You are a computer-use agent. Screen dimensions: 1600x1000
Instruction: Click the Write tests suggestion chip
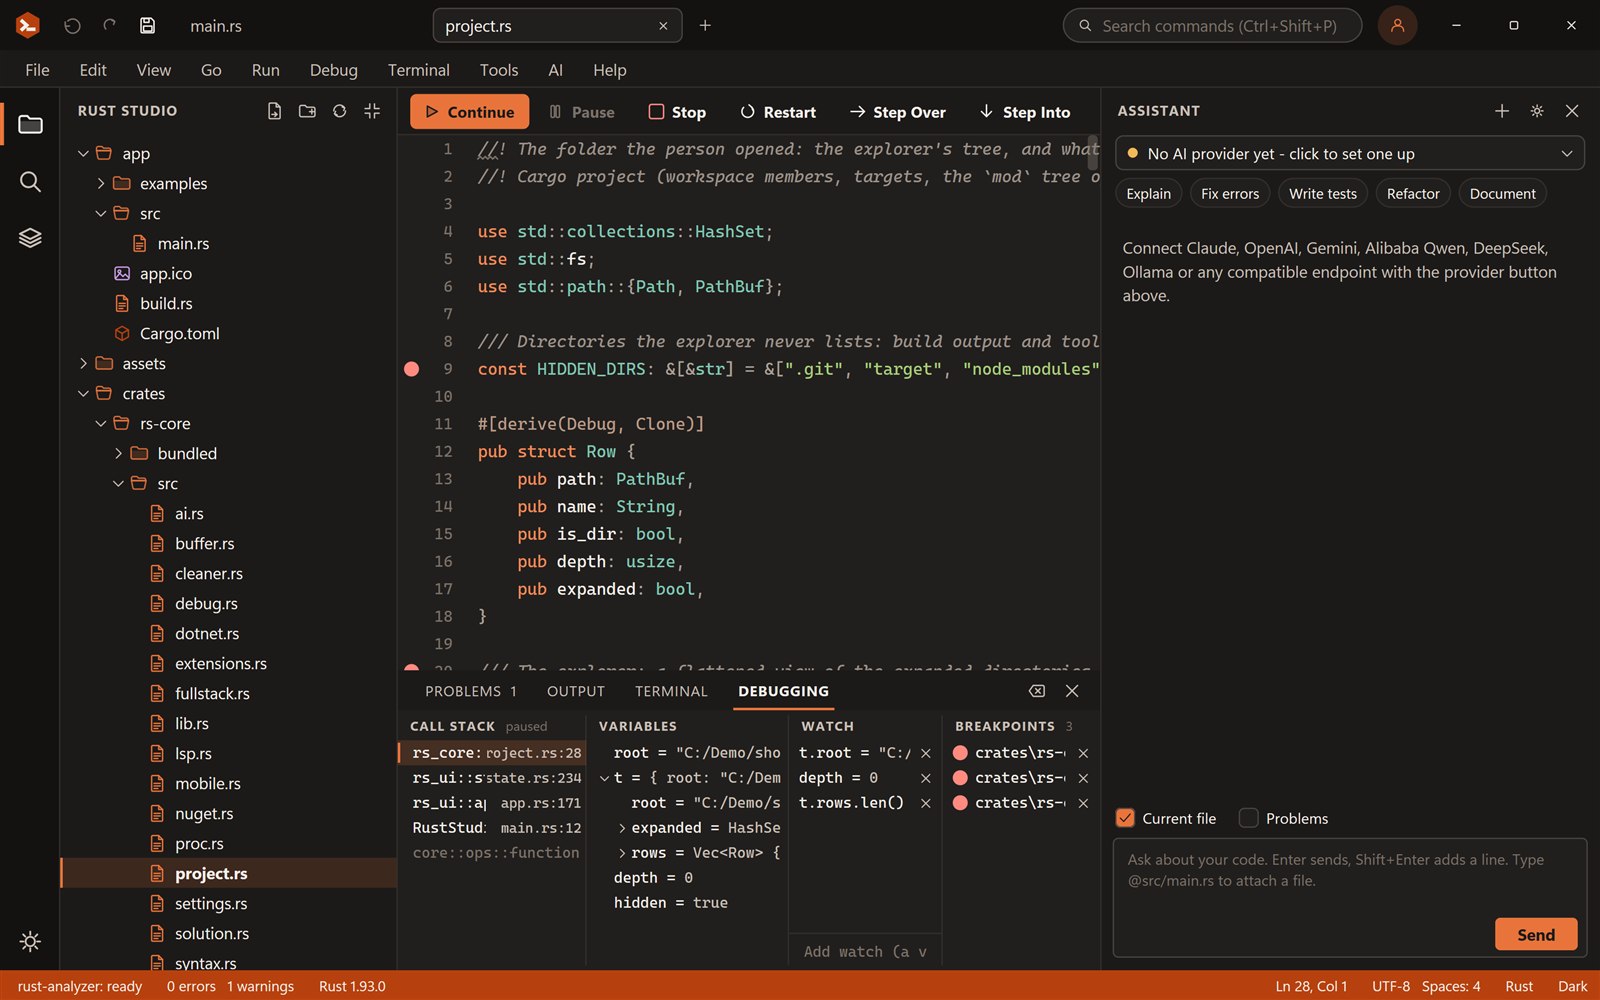pyautogui.click(x=1323, y=194)
